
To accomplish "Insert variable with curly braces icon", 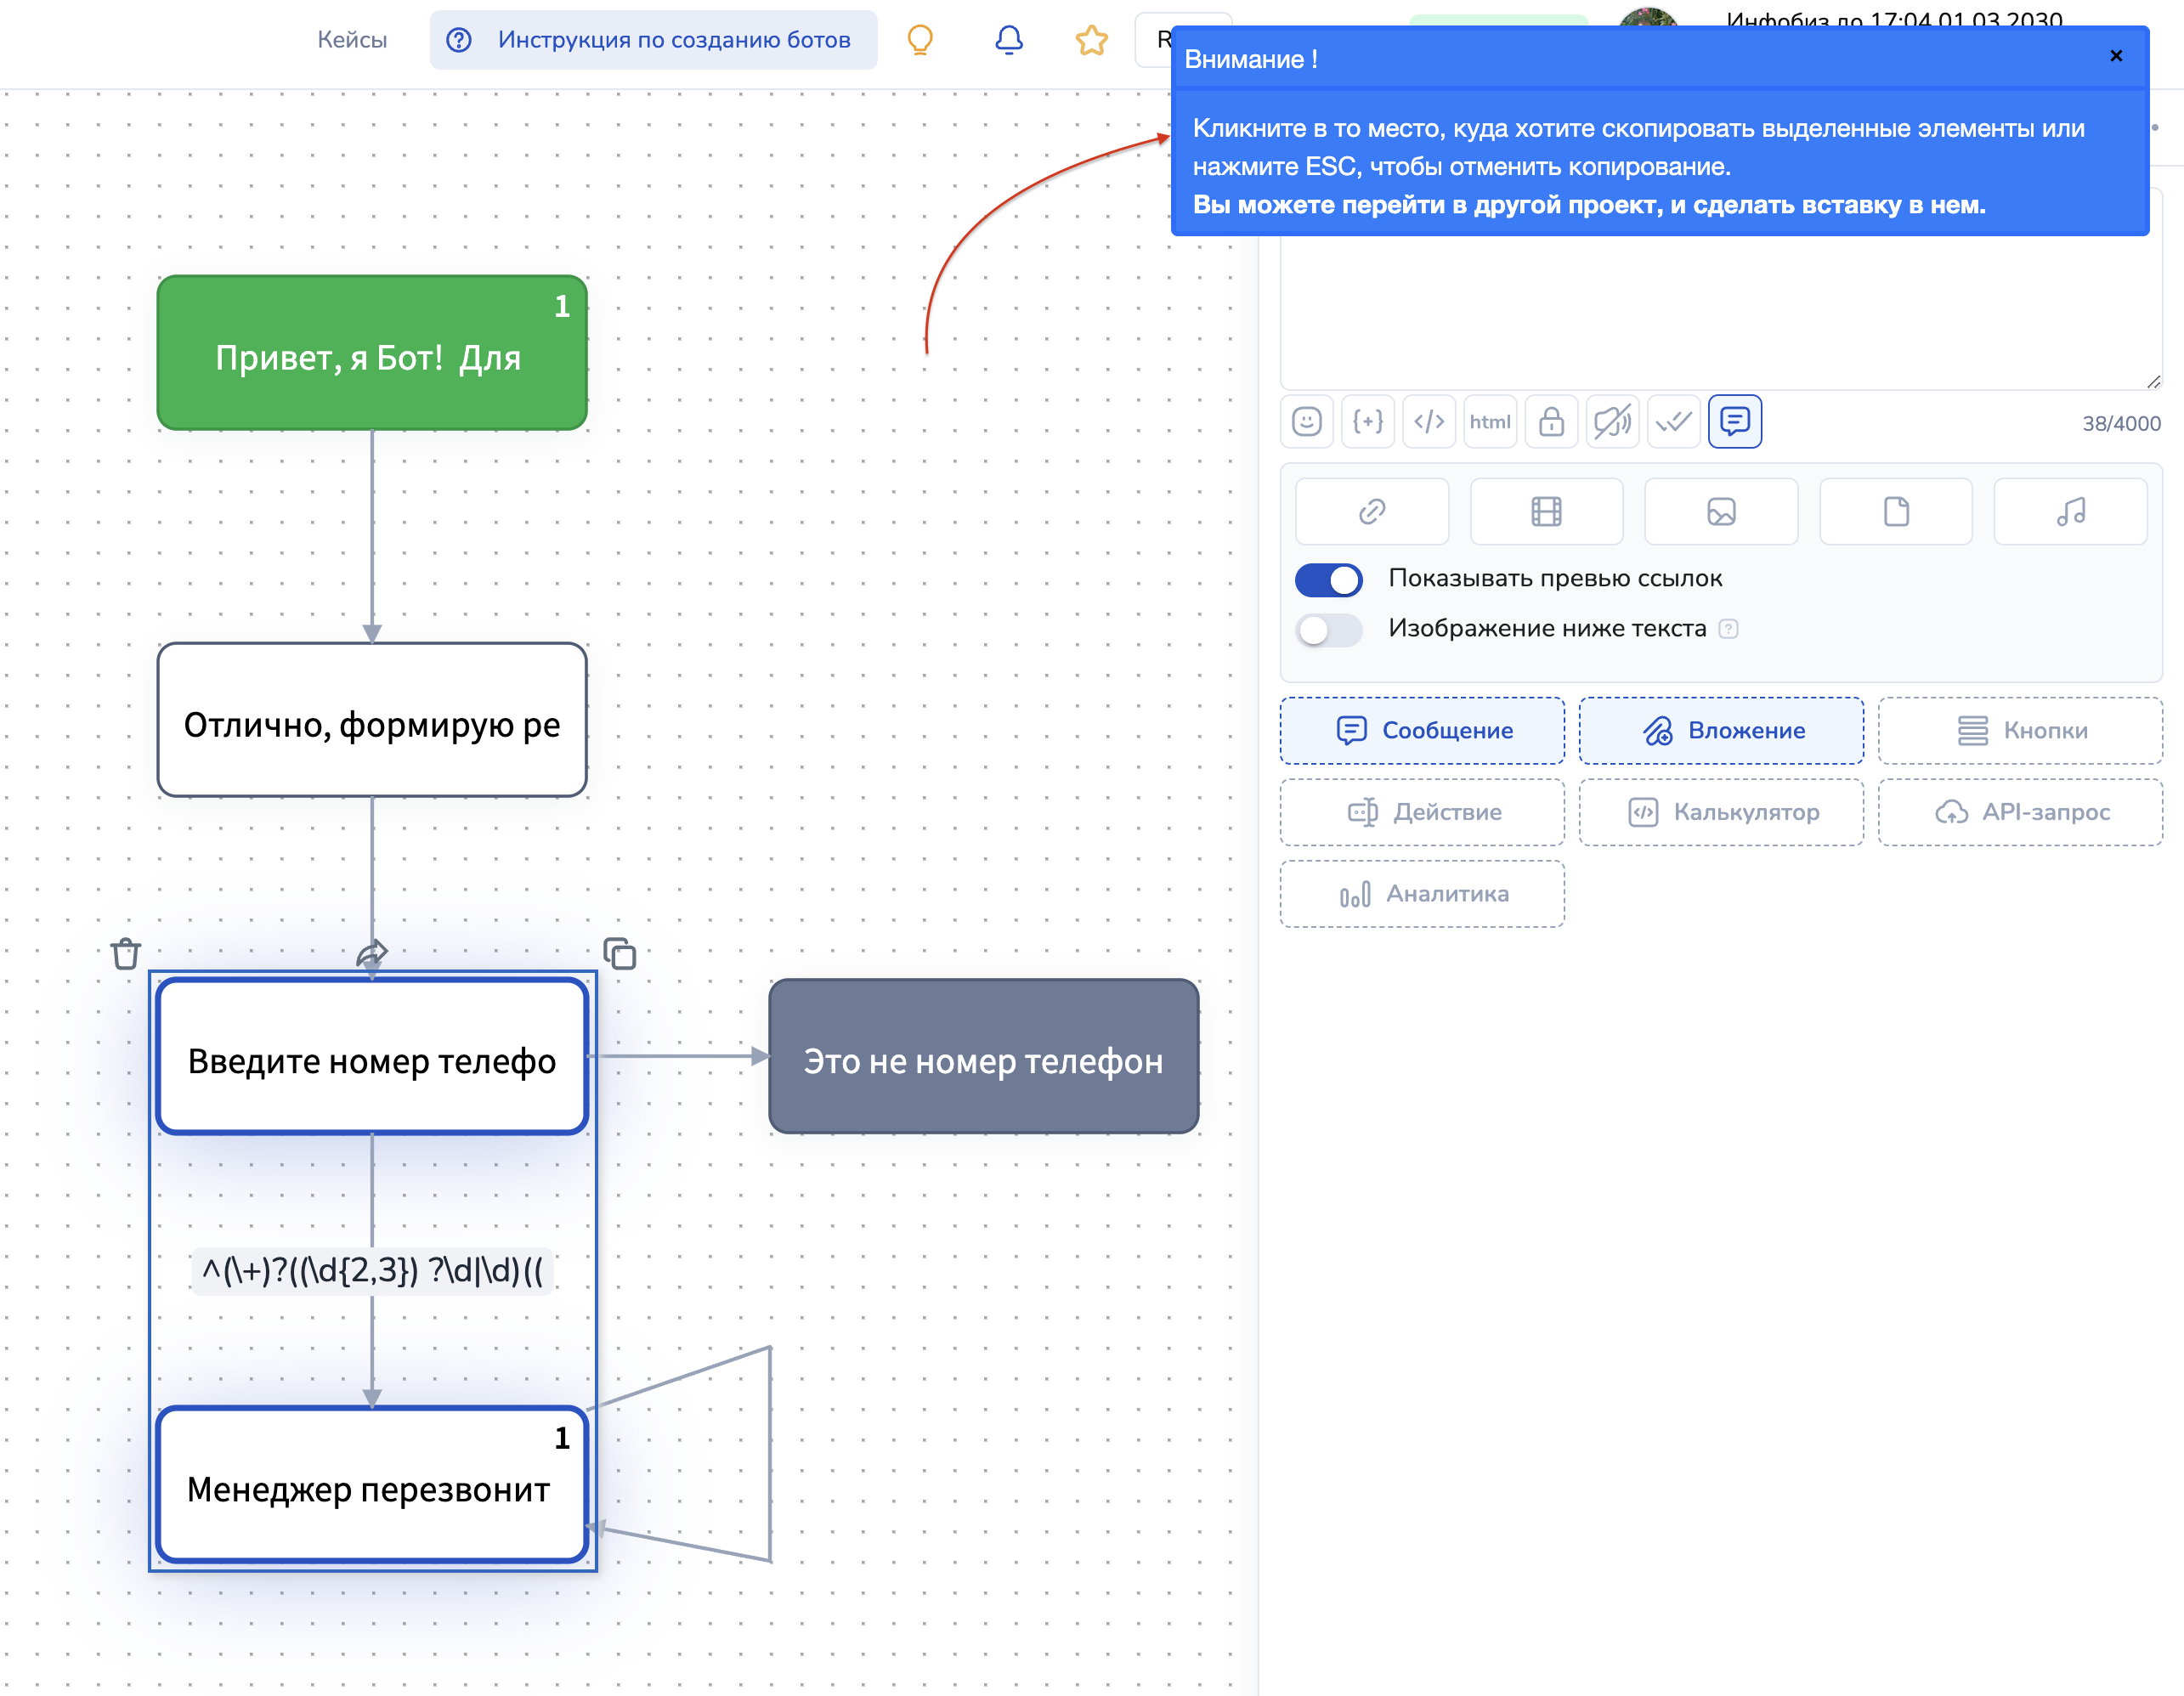I will pos(1367,422).
